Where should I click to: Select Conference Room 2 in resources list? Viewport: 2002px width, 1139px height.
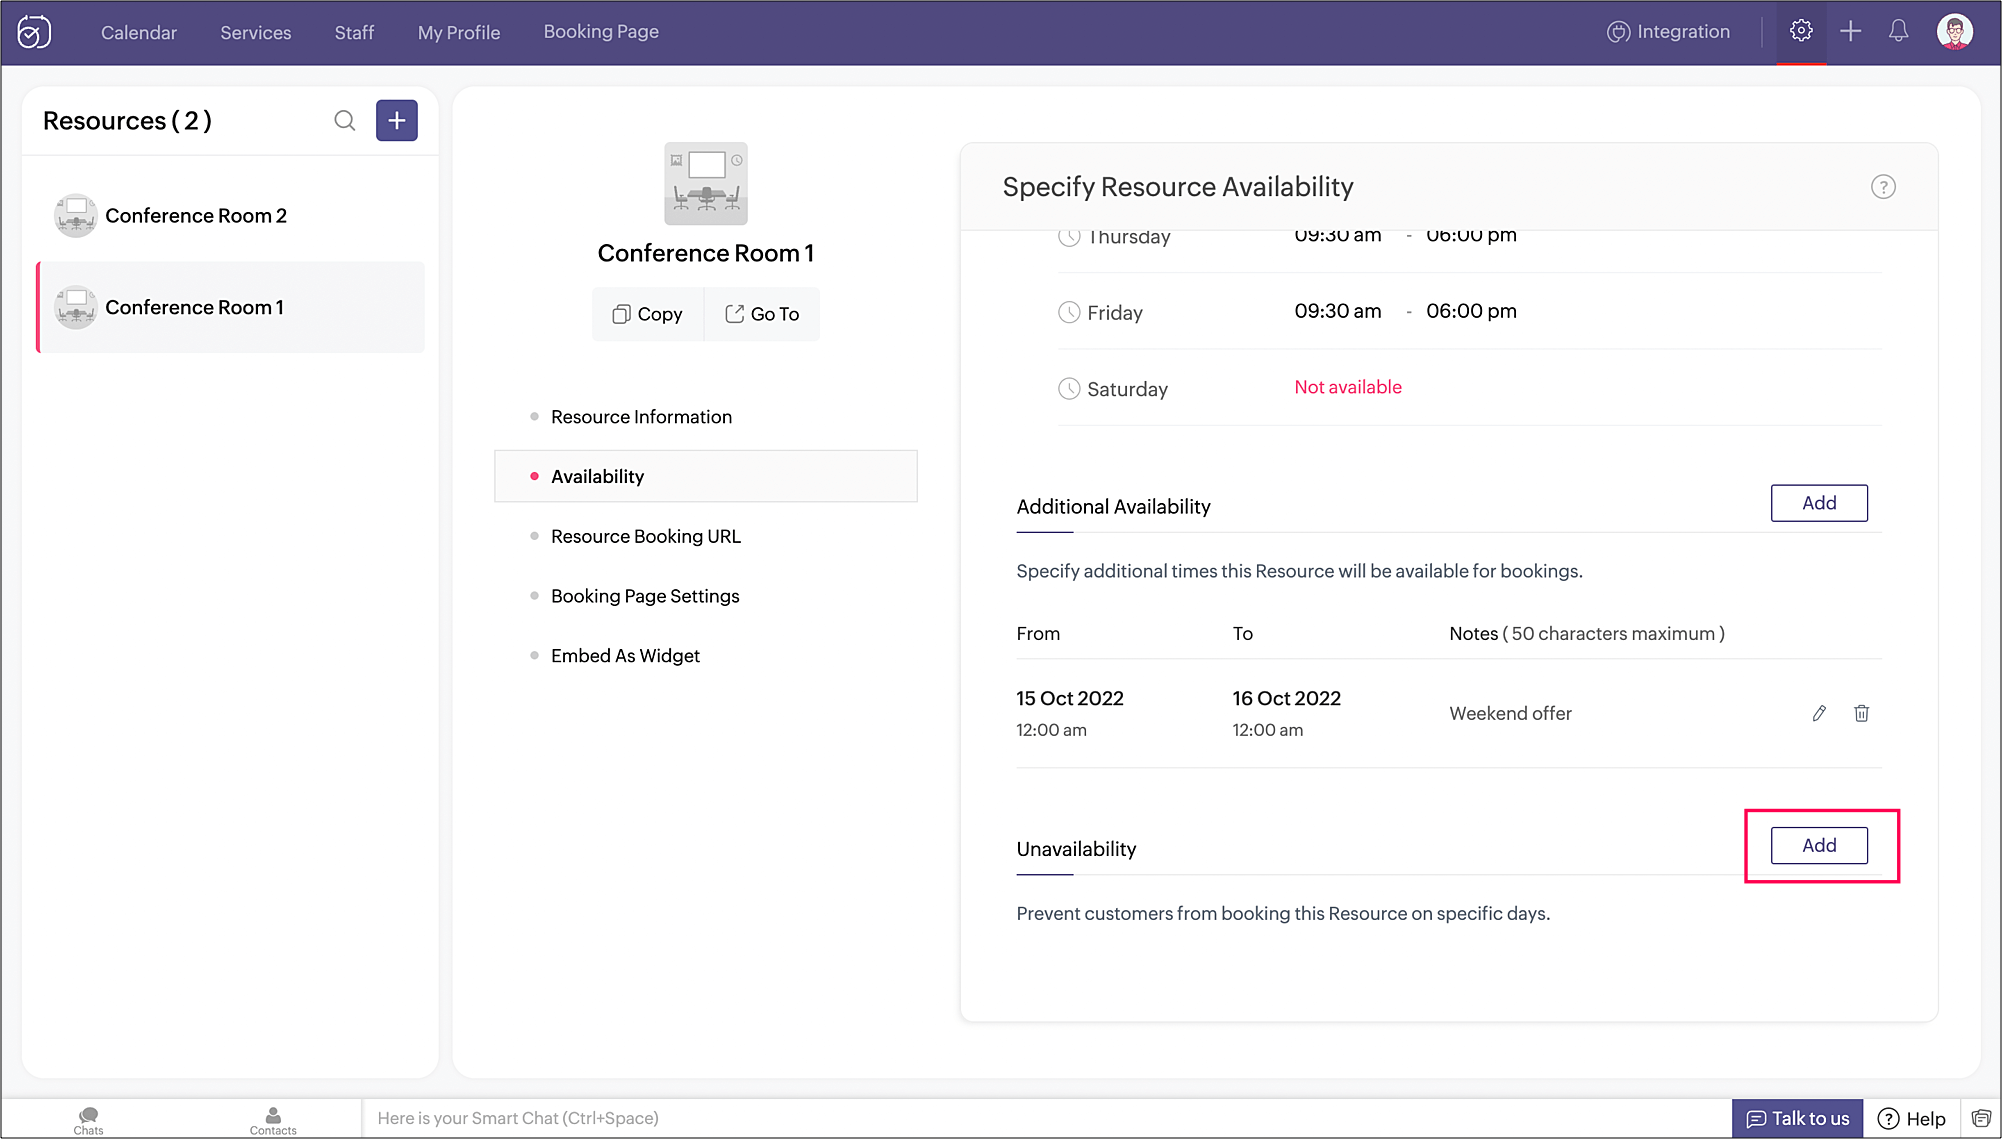click(x=231, y=216)
